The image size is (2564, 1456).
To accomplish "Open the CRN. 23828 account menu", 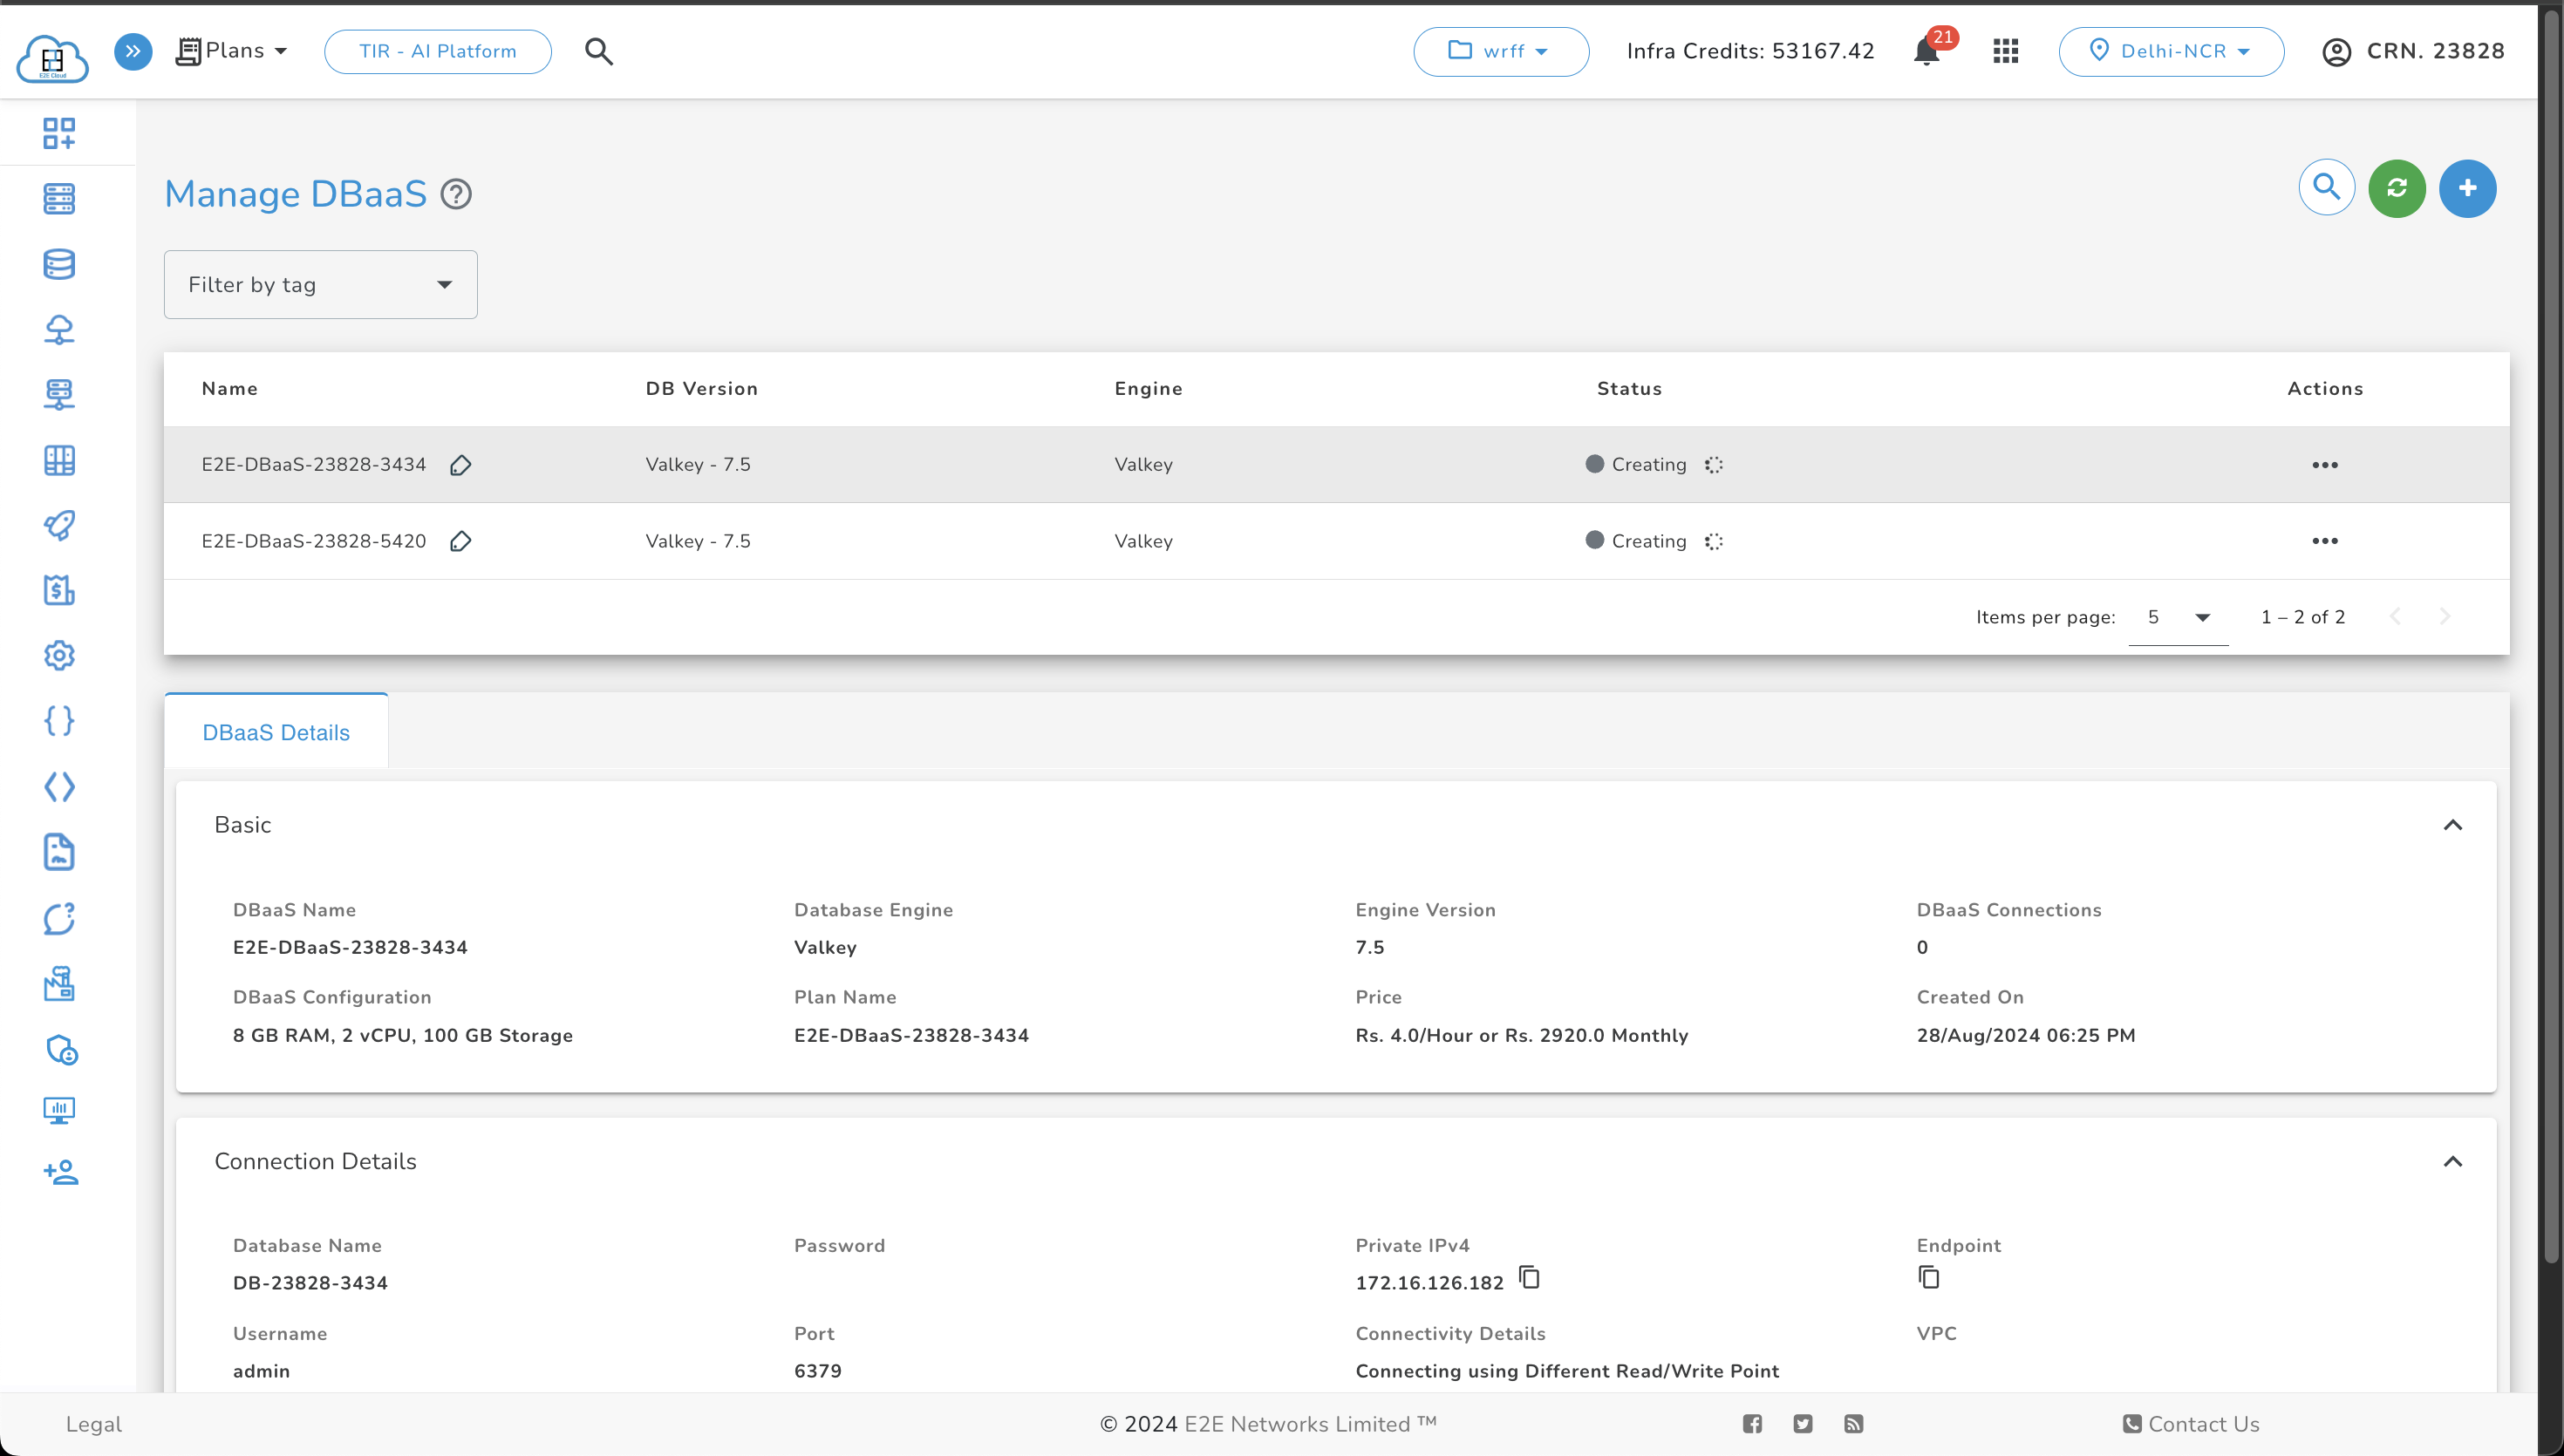I will pyautogui.click(x=2413, y=51).
